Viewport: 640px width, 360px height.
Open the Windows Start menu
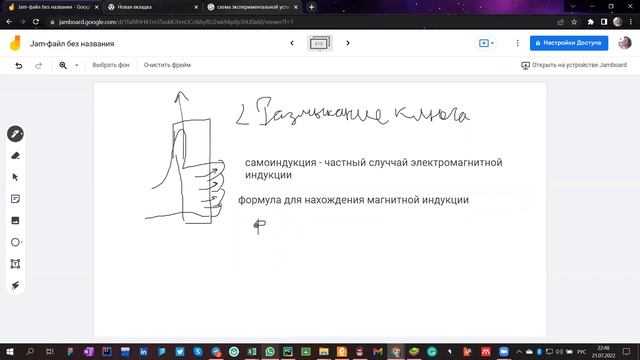(x=10, y=351)
